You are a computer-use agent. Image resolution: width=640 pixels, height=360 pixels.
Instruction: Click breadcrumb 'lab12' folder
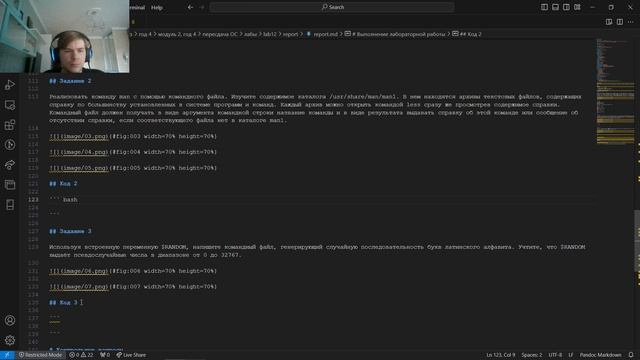270,34
